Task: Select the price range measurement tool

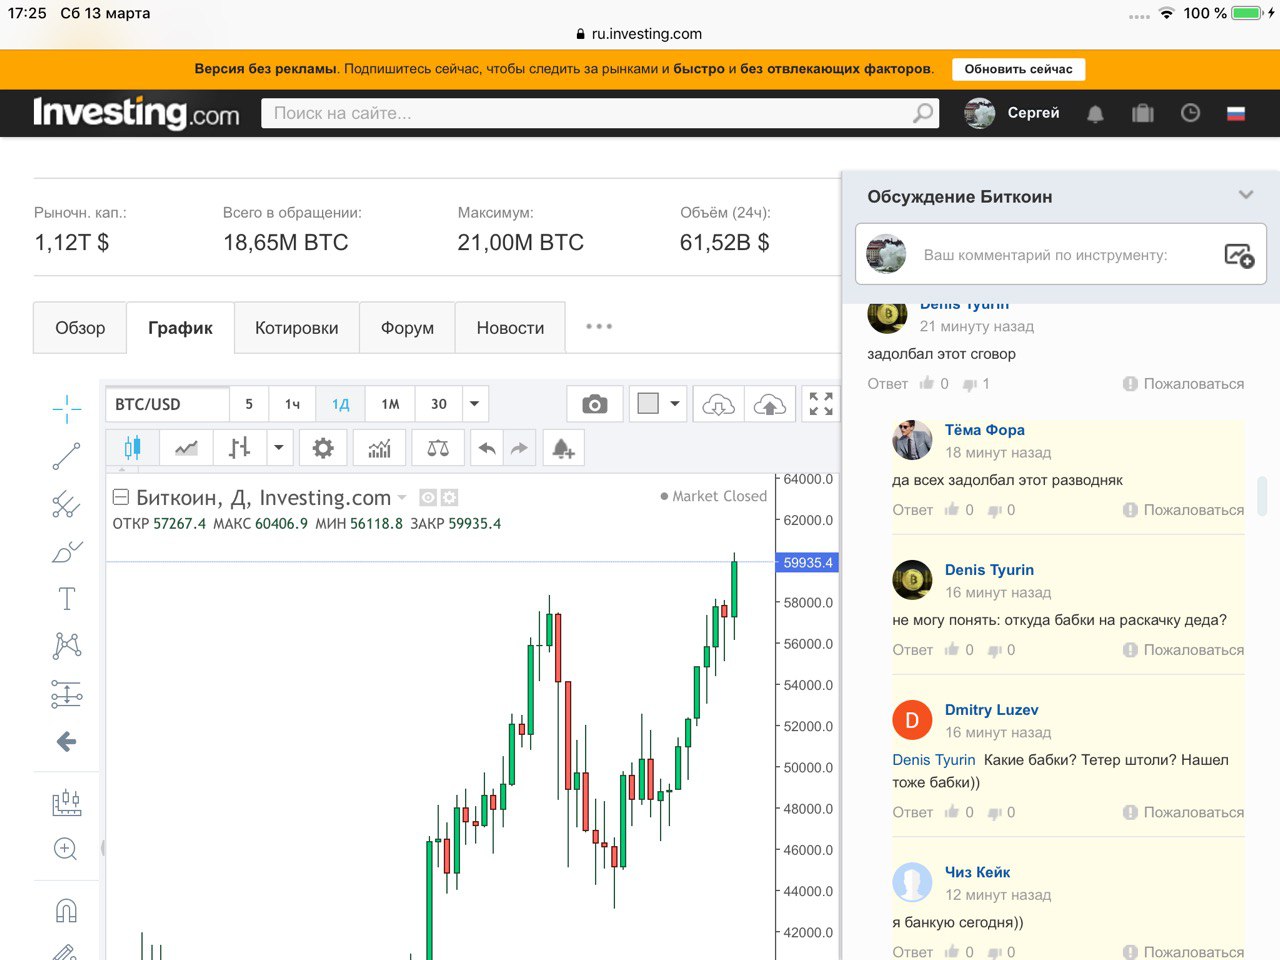Action: (66, 694)
